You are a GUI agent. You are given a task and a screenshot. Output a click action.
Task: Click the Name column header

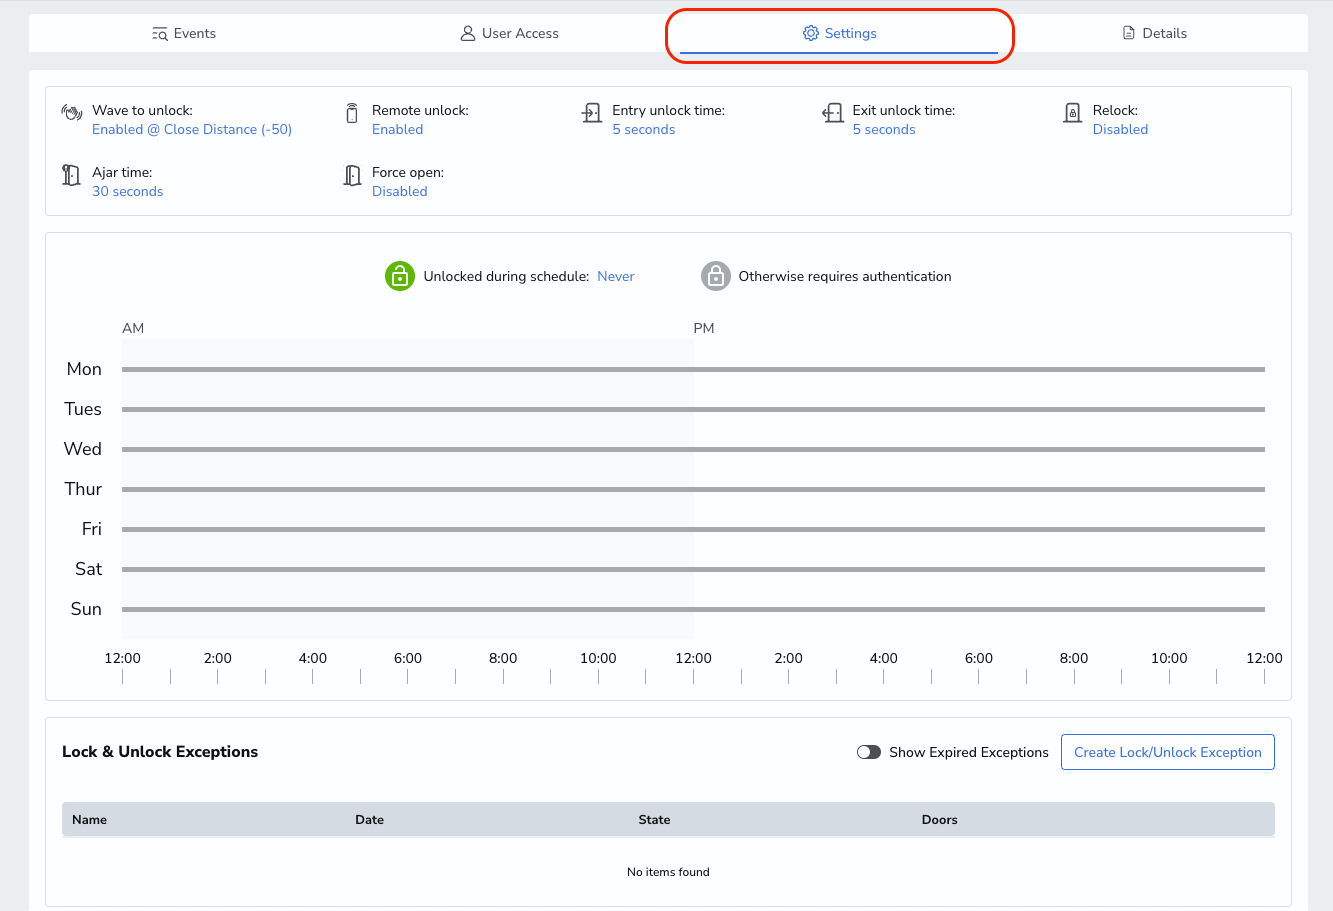coord(89,819)
